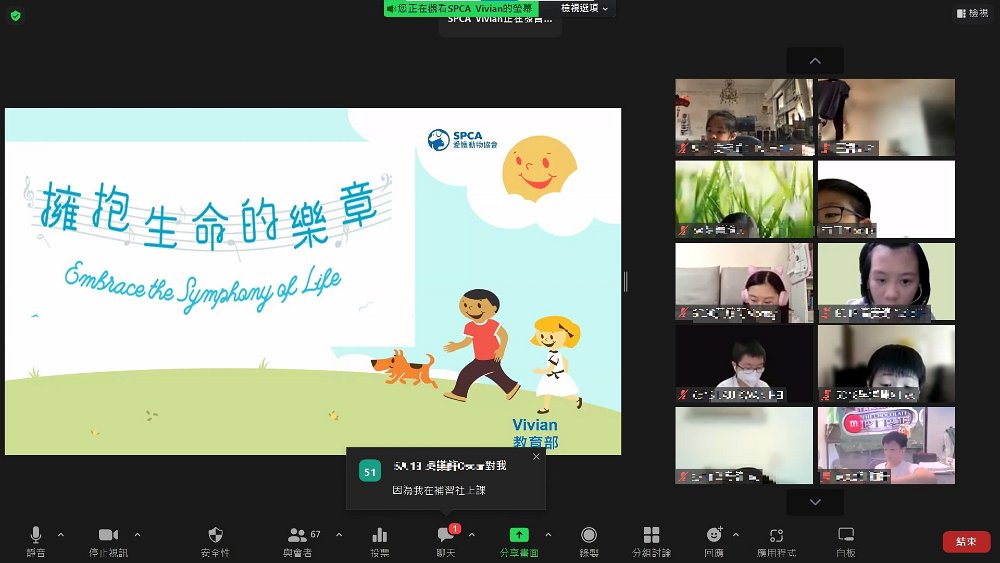
Task: Open the View Options (檢視選項) dropdown
Action: click(584, 8)
